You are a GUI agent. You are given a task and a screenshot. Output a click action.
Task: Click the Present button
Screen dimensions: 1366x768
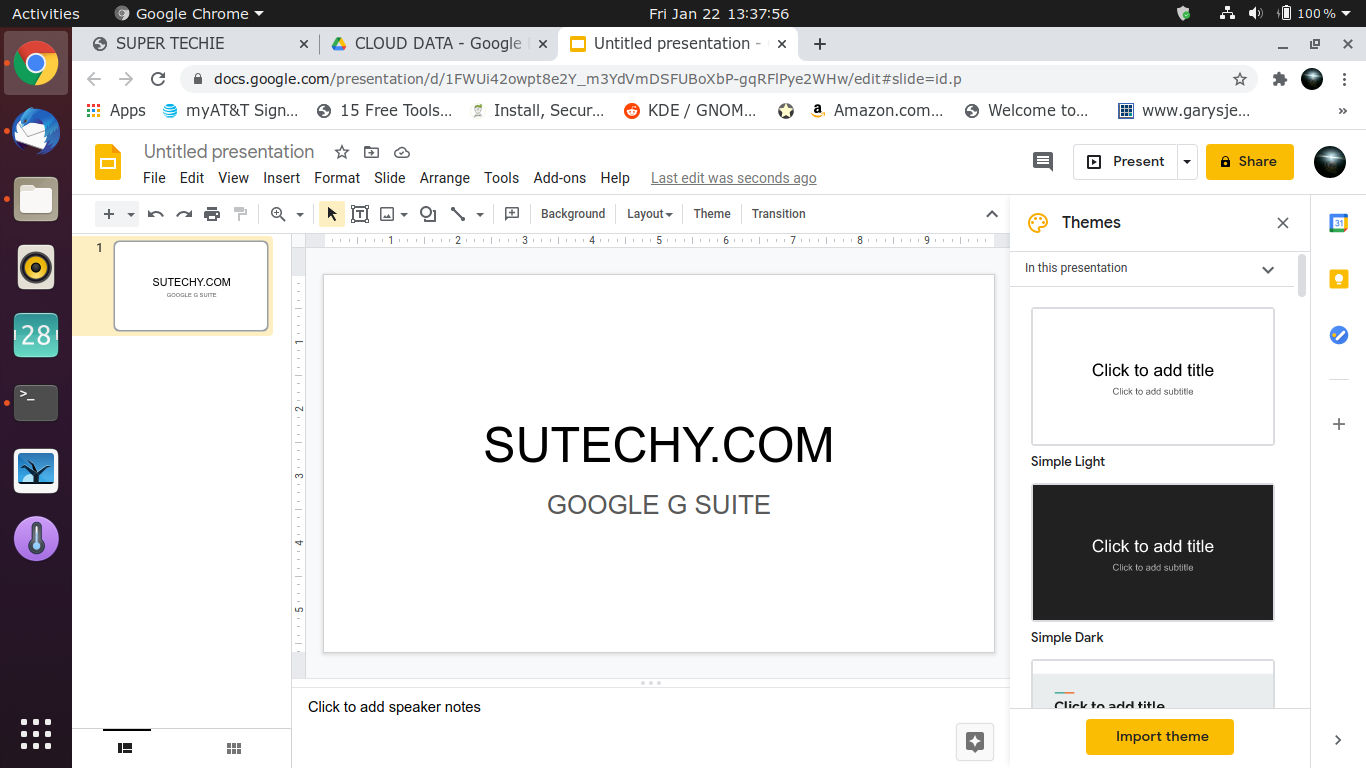1126,161
